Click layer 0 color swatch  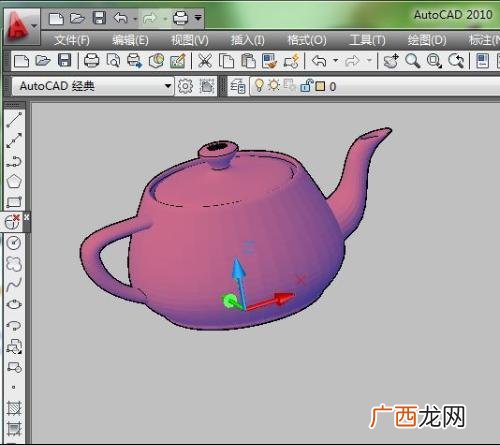320,87
